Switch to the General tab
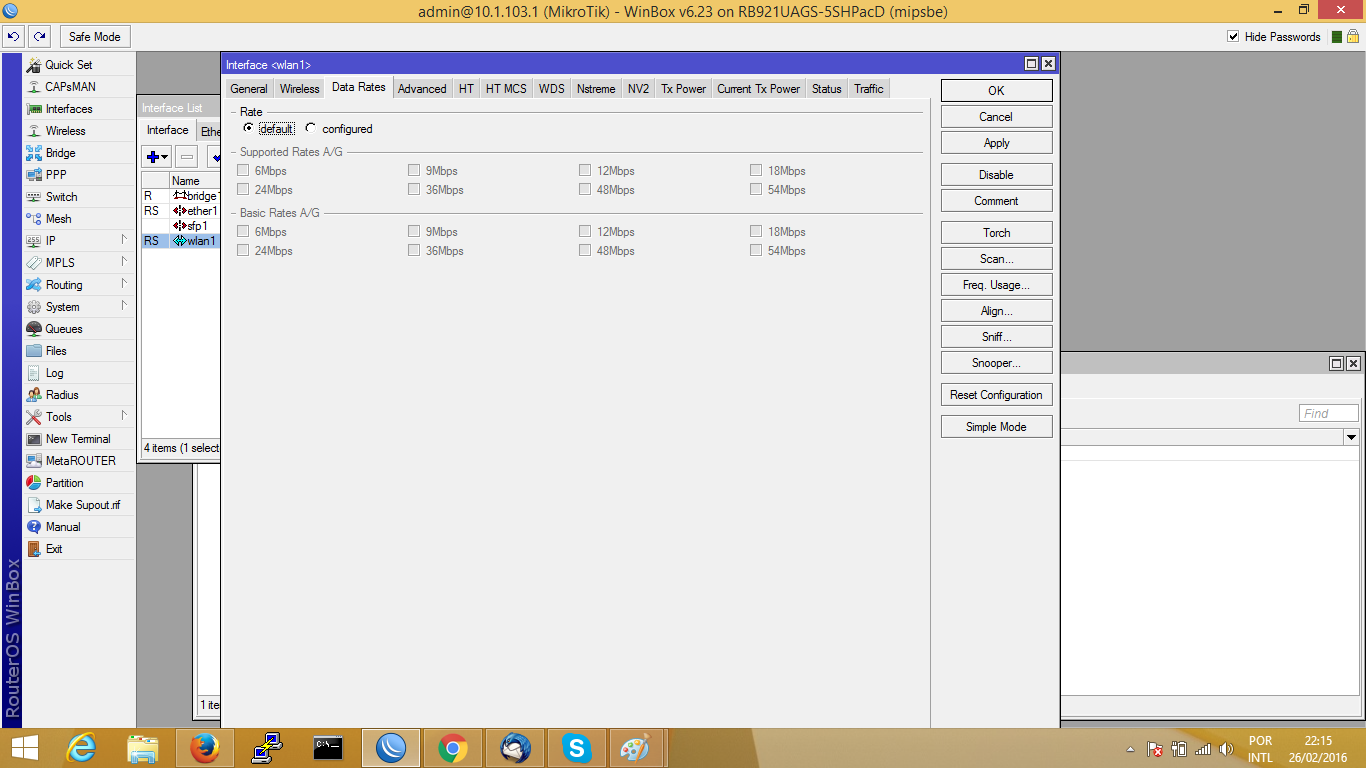 point(249,89)
